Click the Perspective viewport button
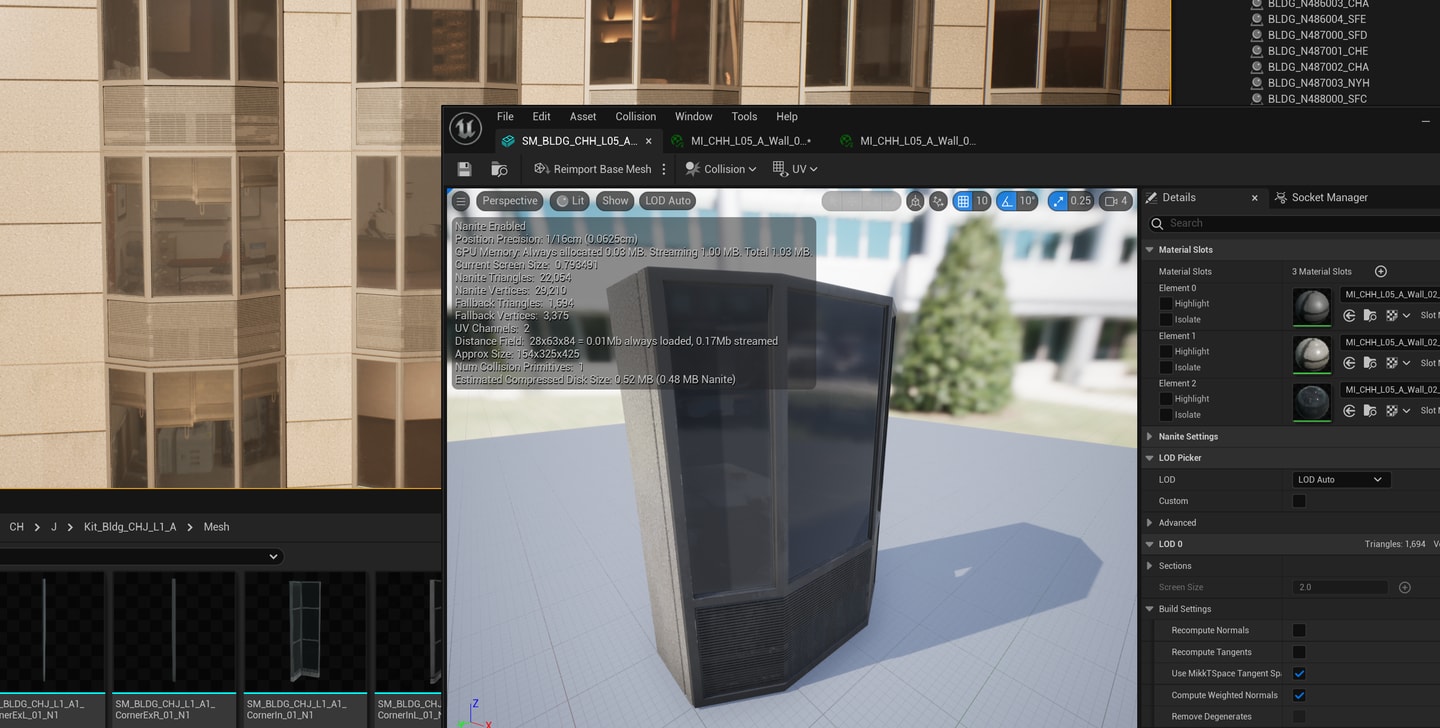The height and width of the screenshot is (728, 1440). [510, 201]
